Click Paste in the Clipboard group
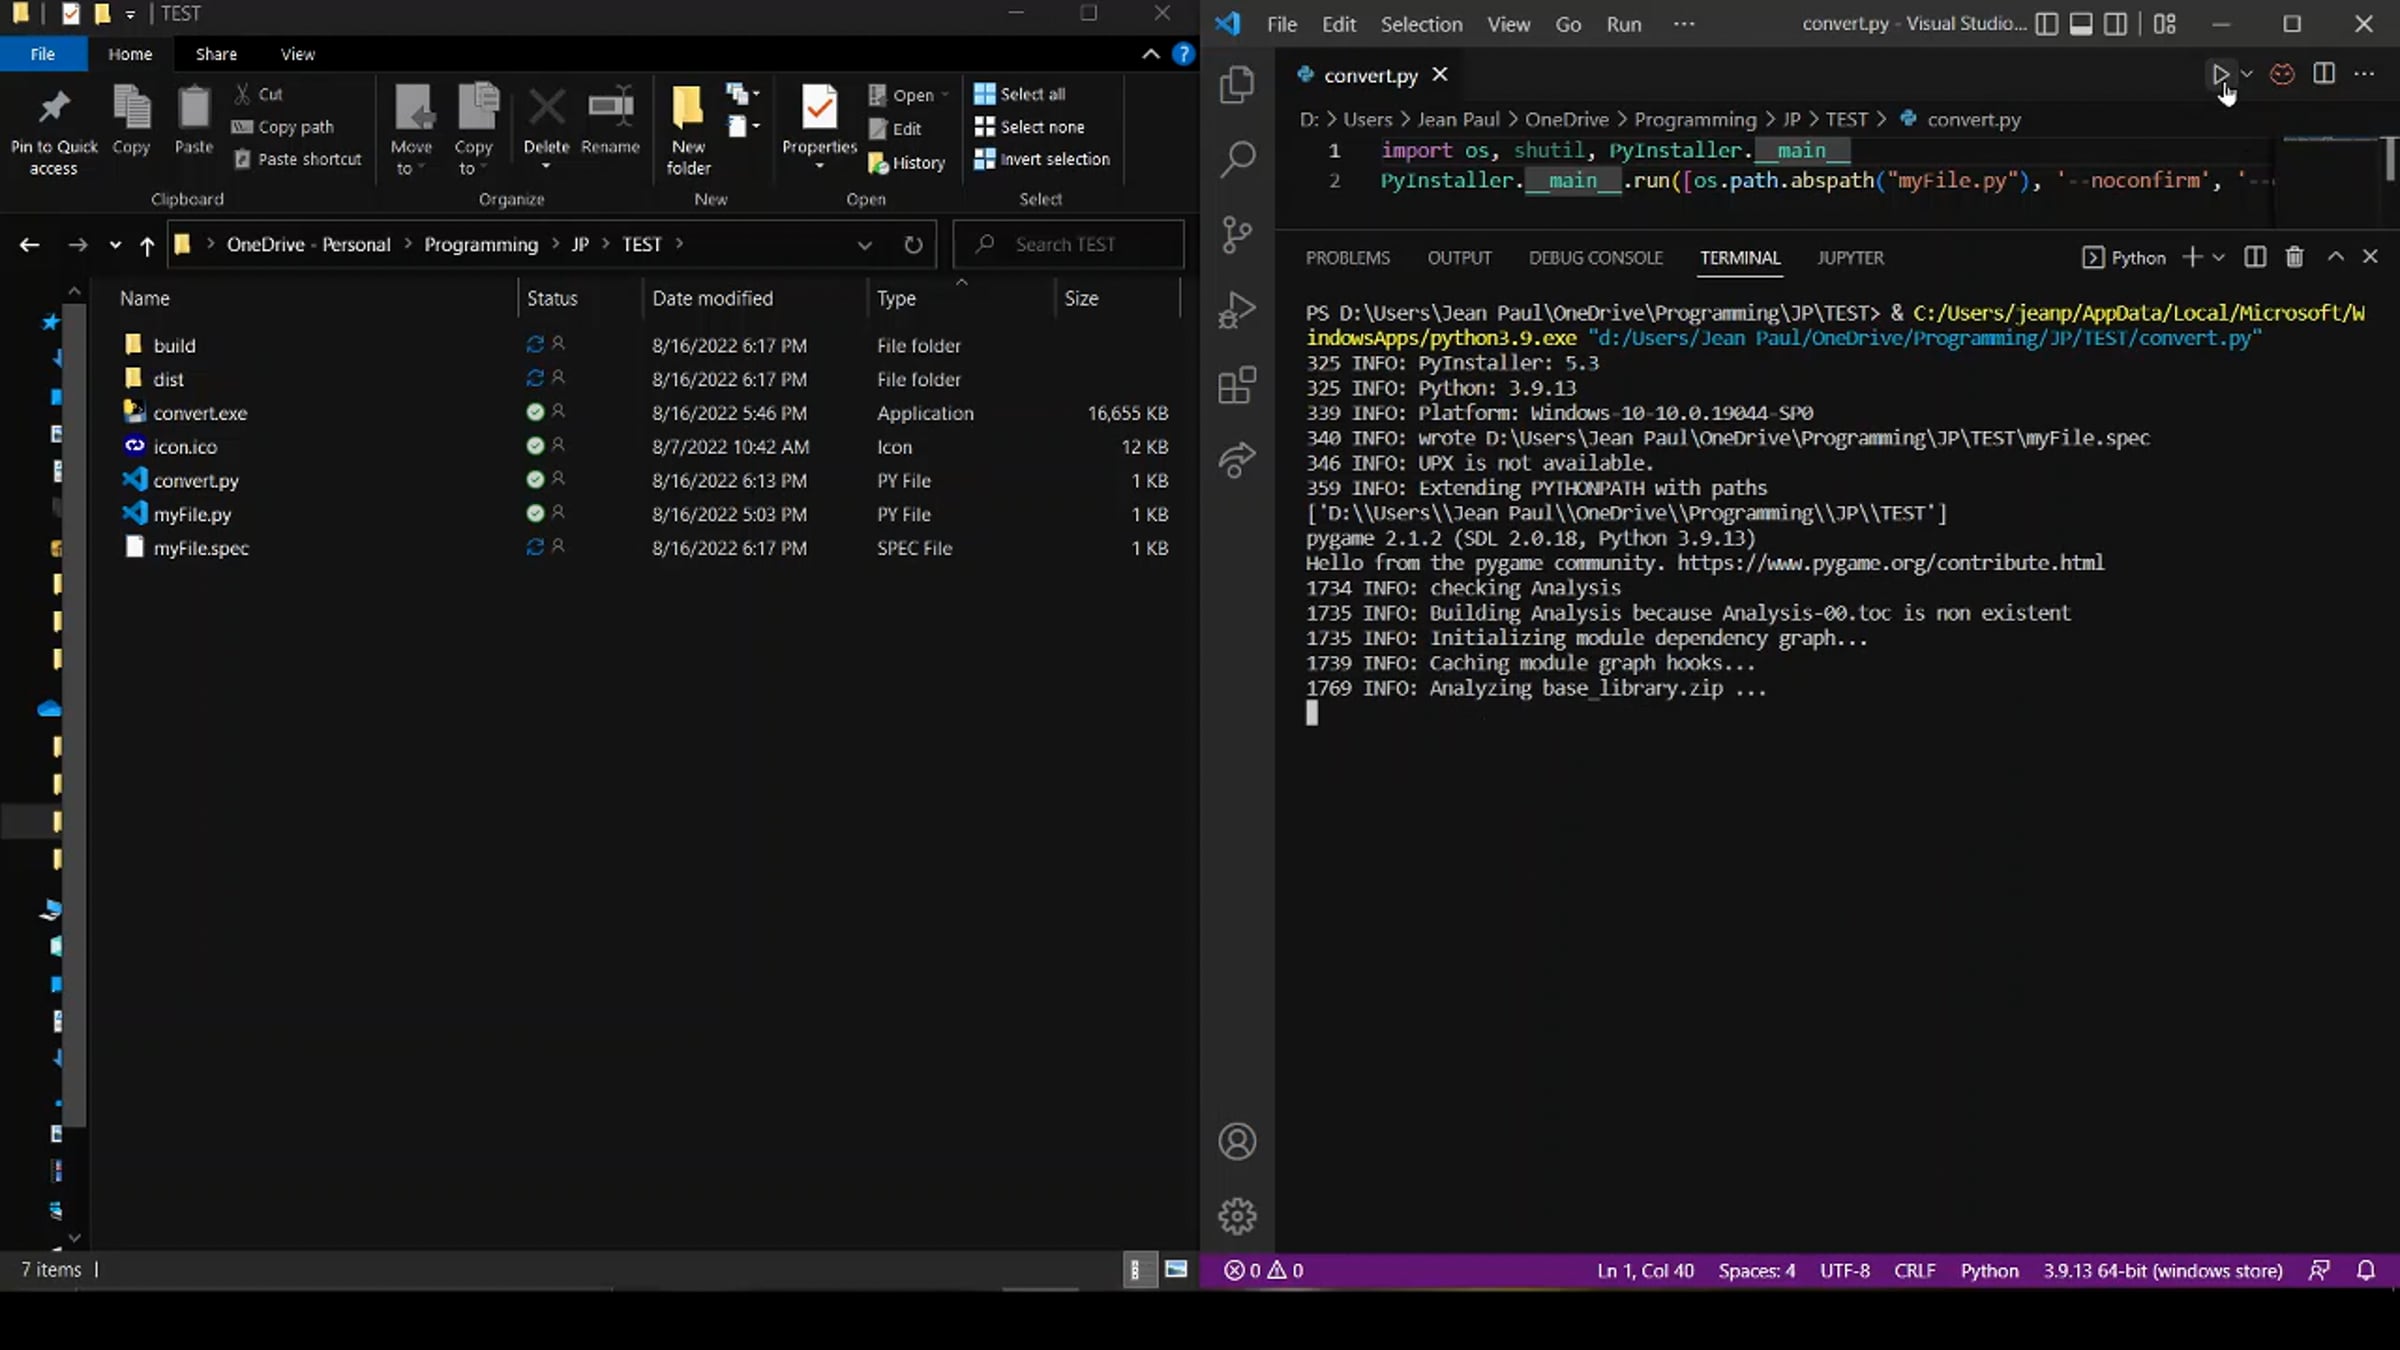The image size is (2400, 1350). [194, 120]
